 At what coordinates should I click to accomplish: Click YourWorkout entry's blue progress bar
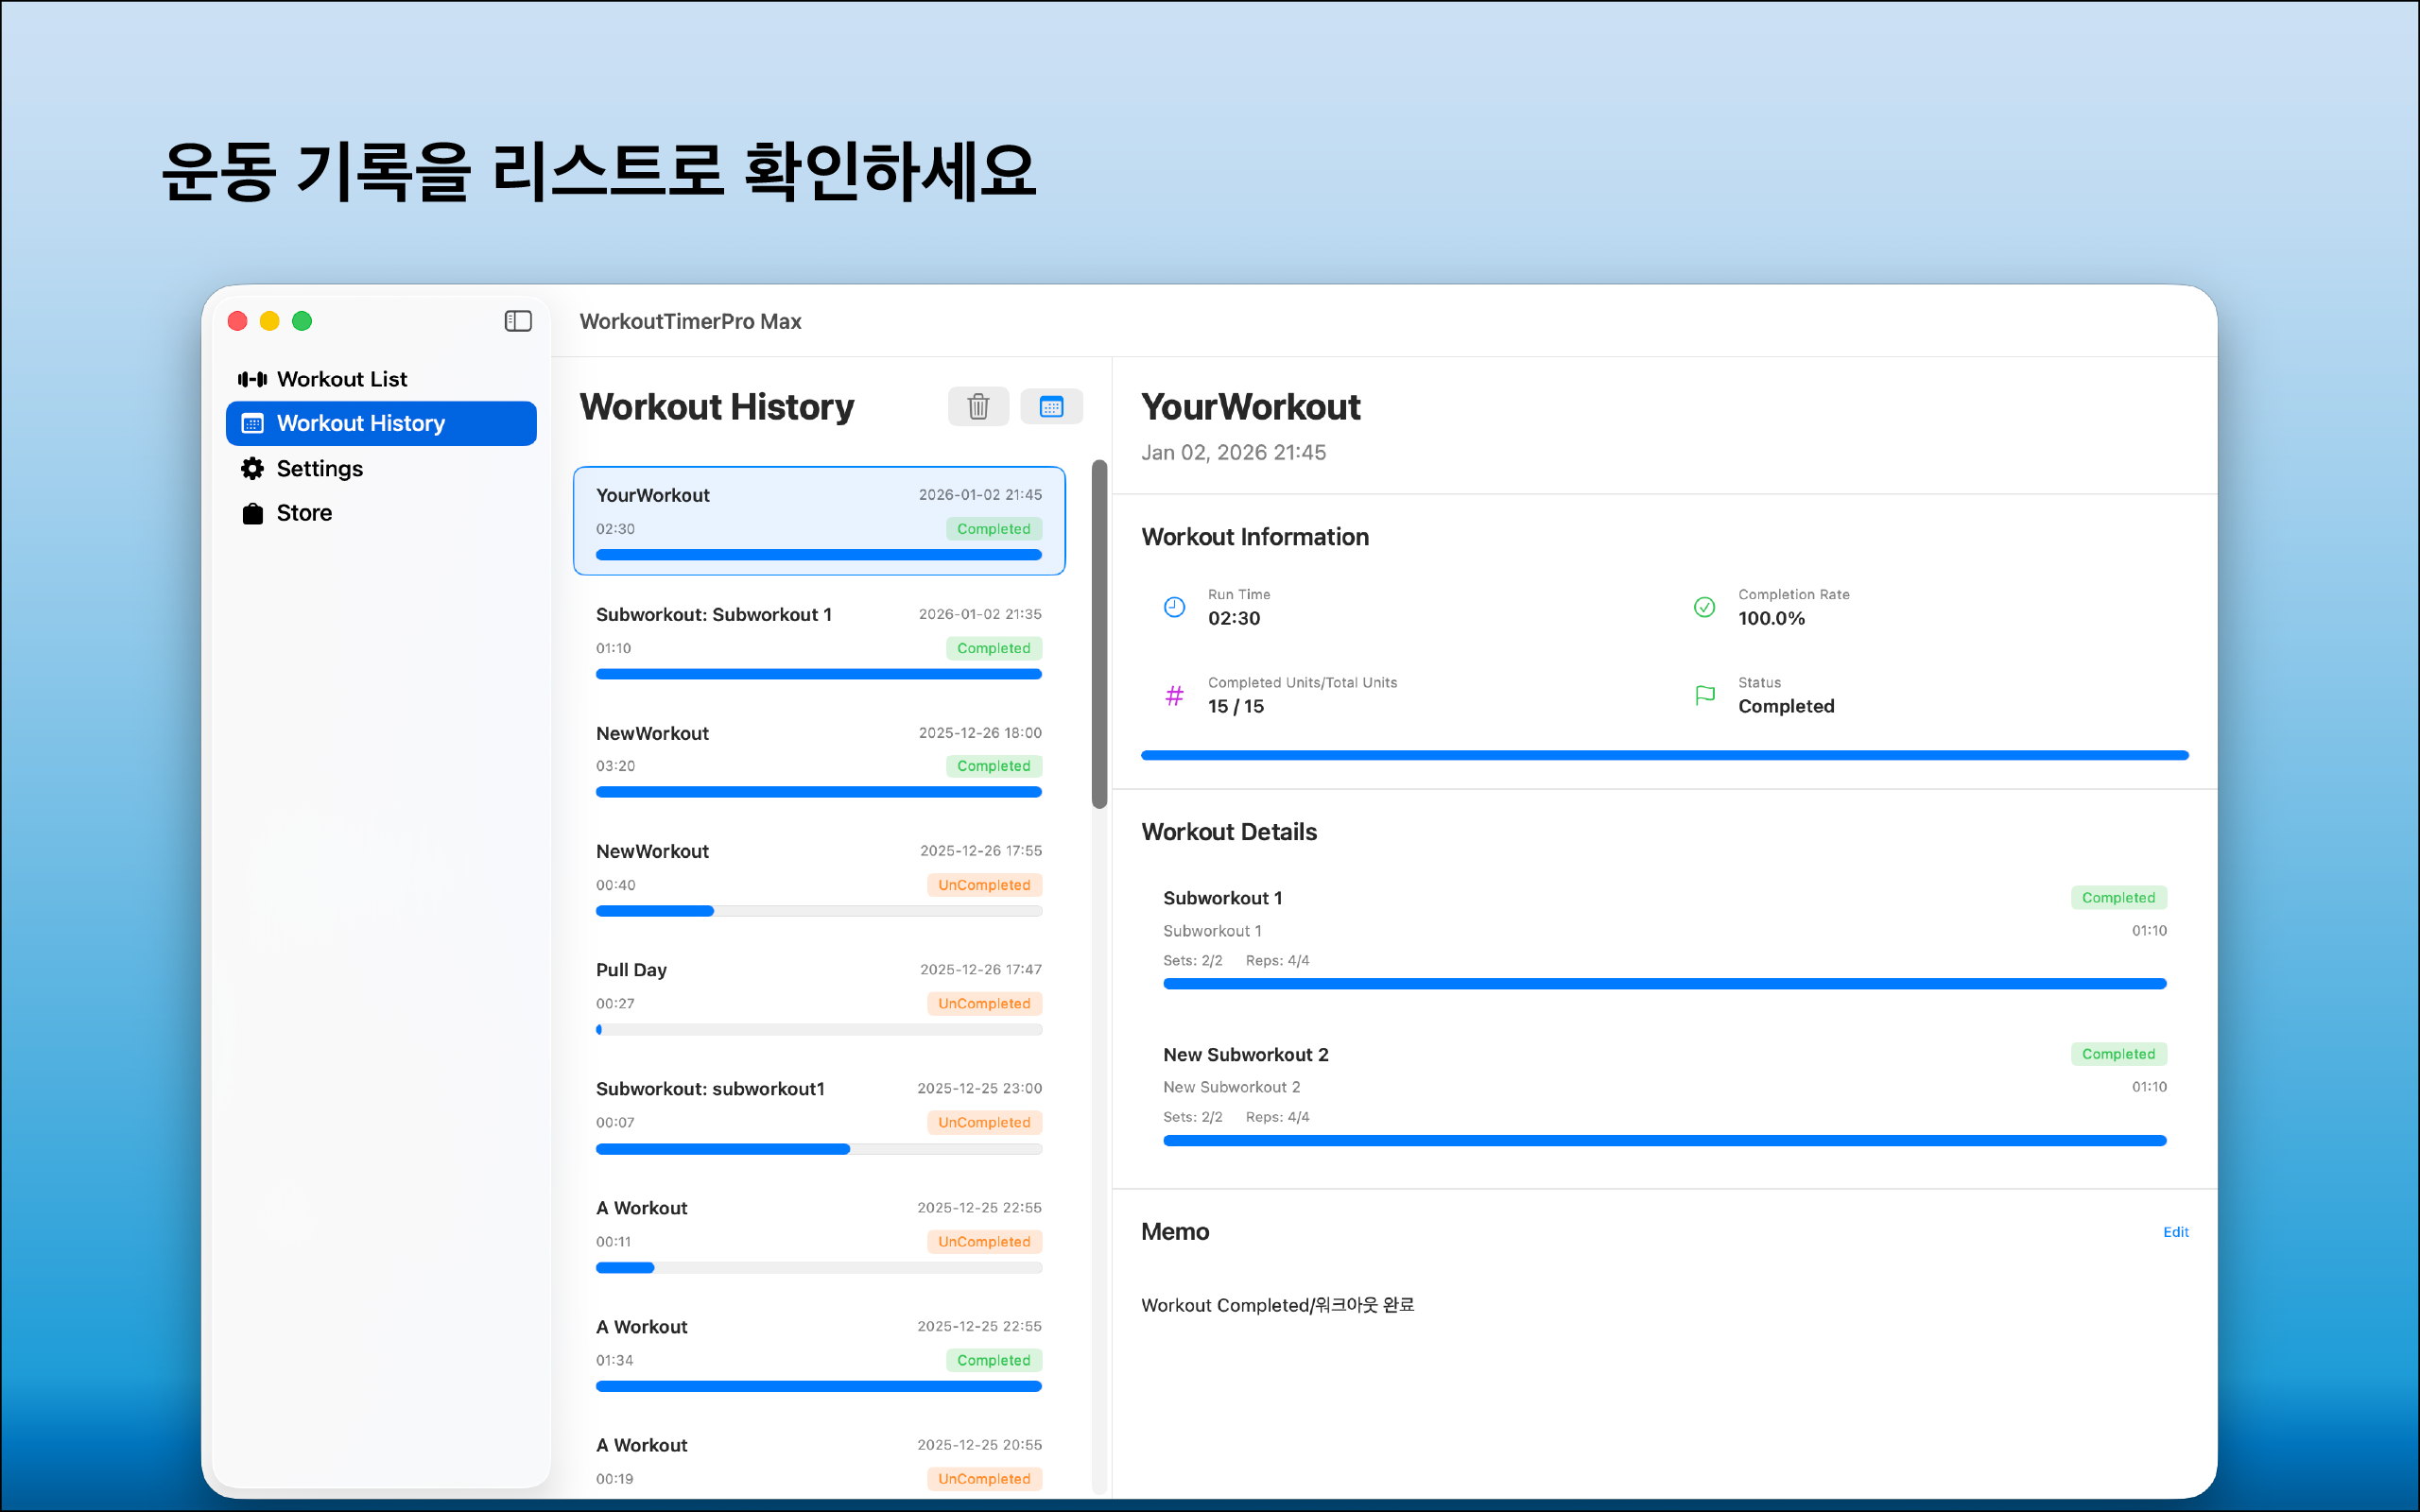coord(818,555)
